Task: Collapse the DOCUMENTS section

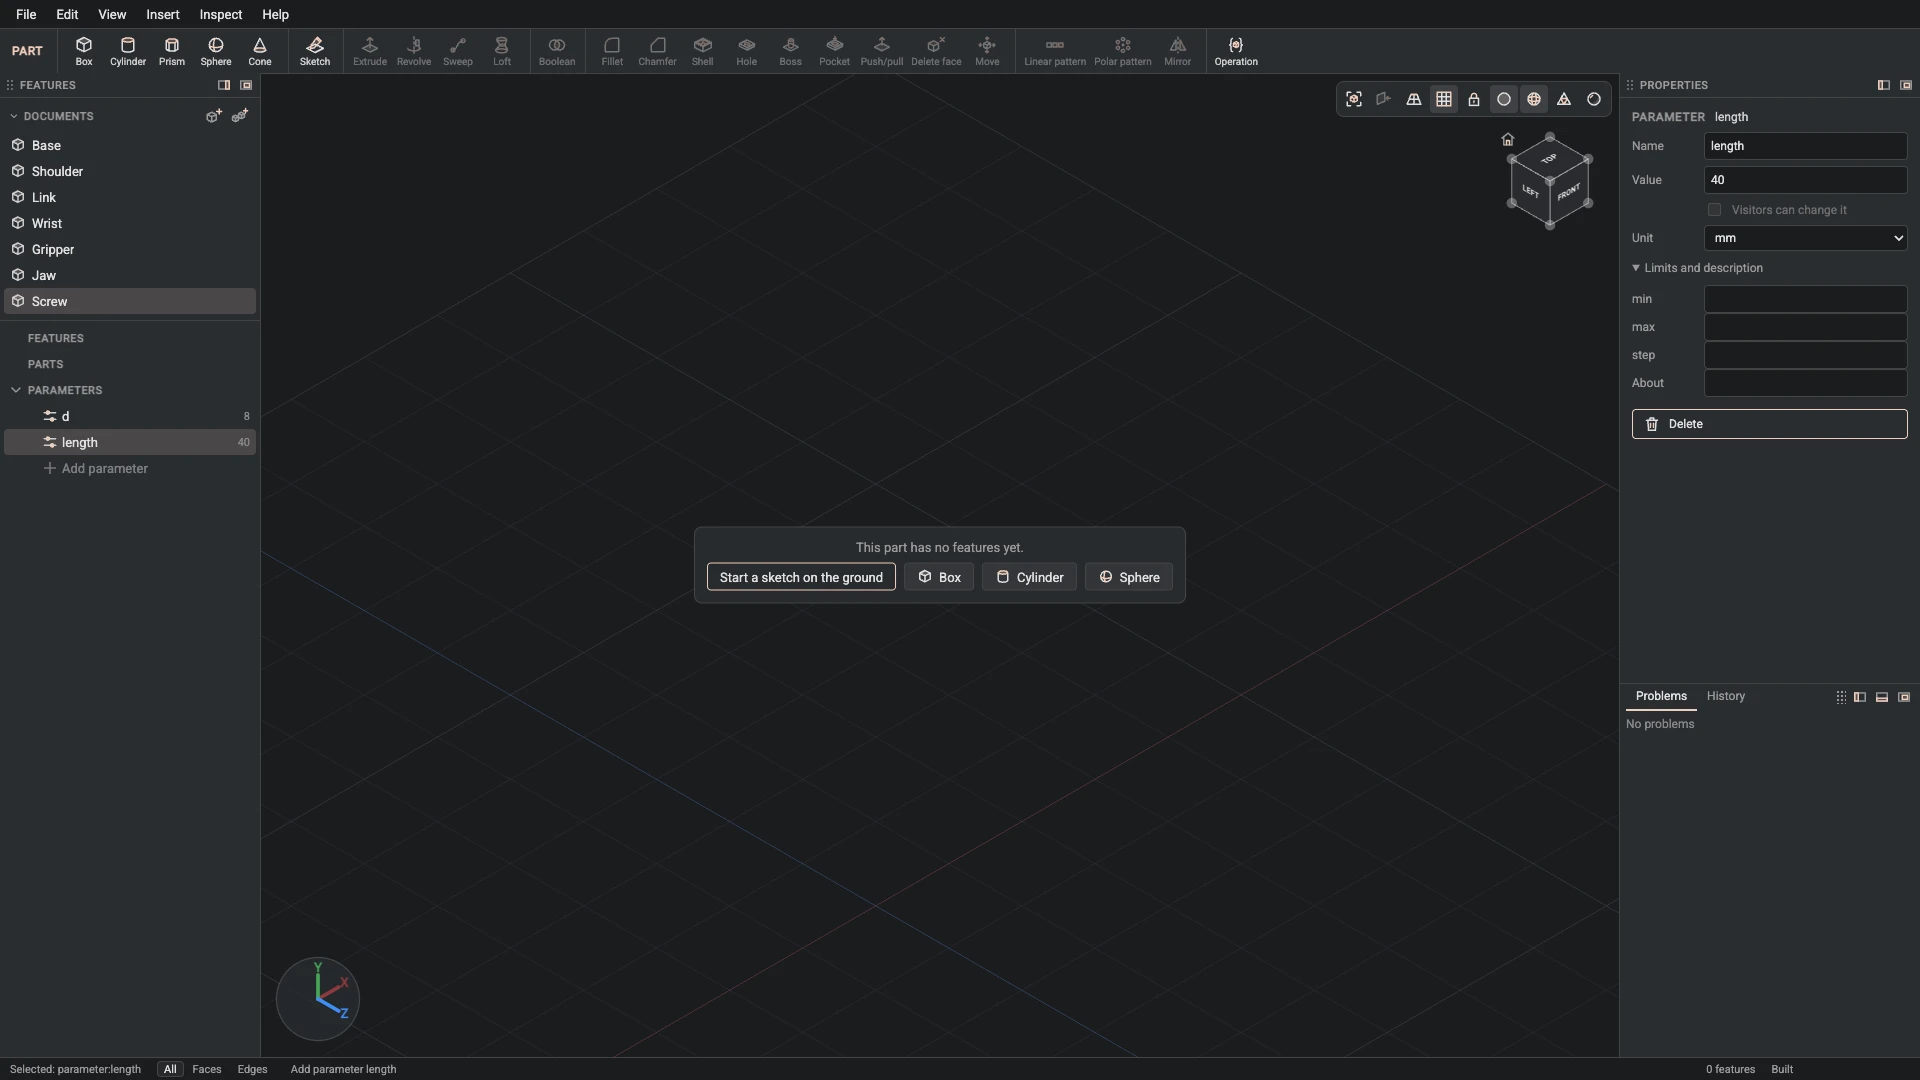Action: pos(14,116)
